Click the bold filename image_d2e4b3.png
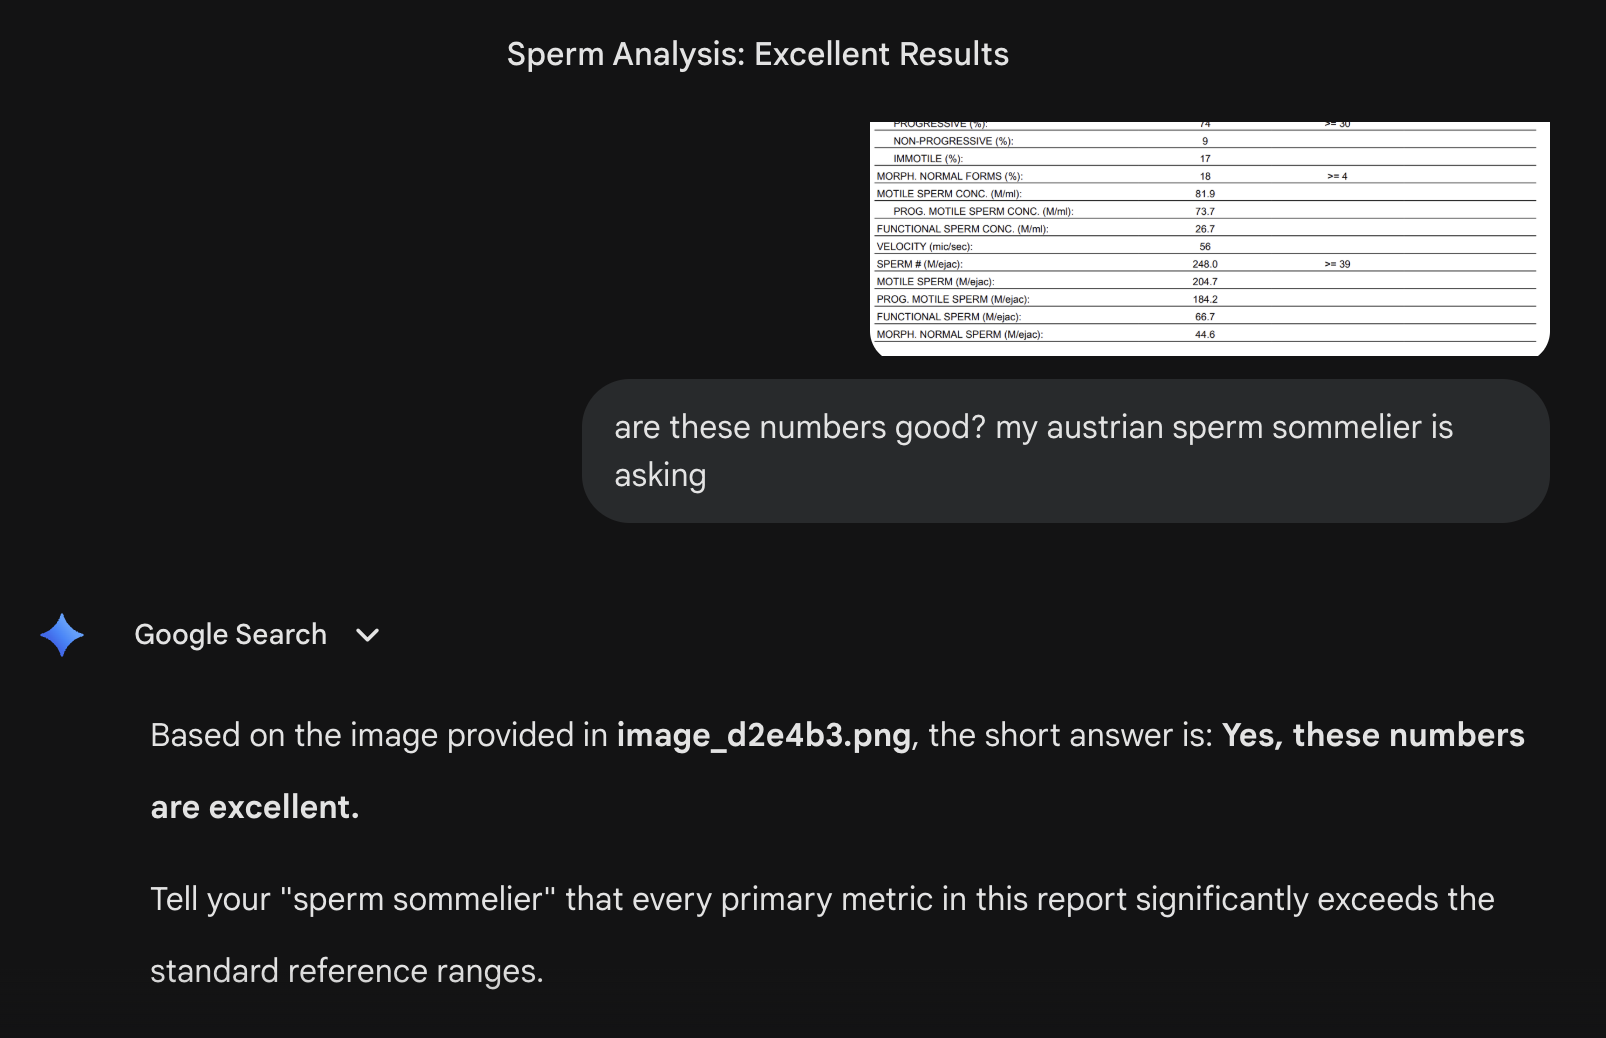 point(763,735)
